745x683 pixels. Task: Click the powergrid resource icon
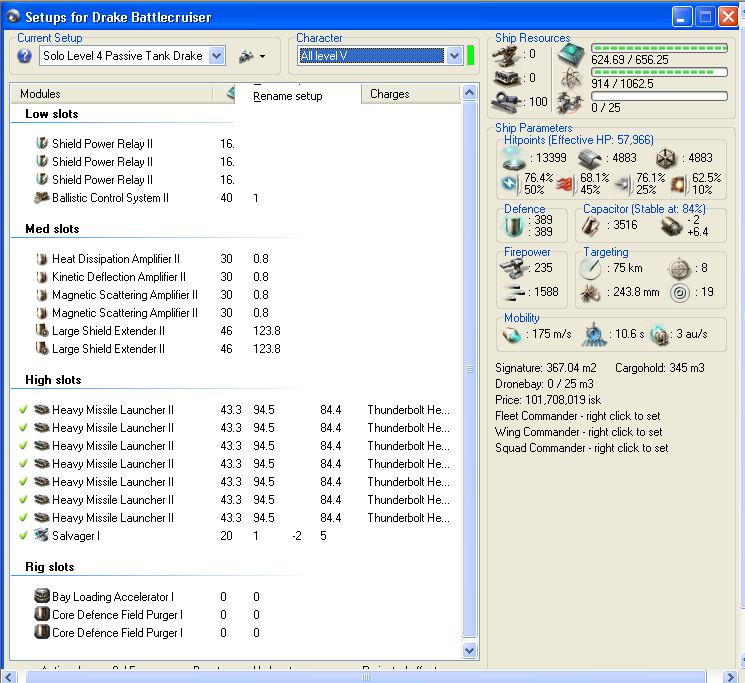[x=571, y=78]
